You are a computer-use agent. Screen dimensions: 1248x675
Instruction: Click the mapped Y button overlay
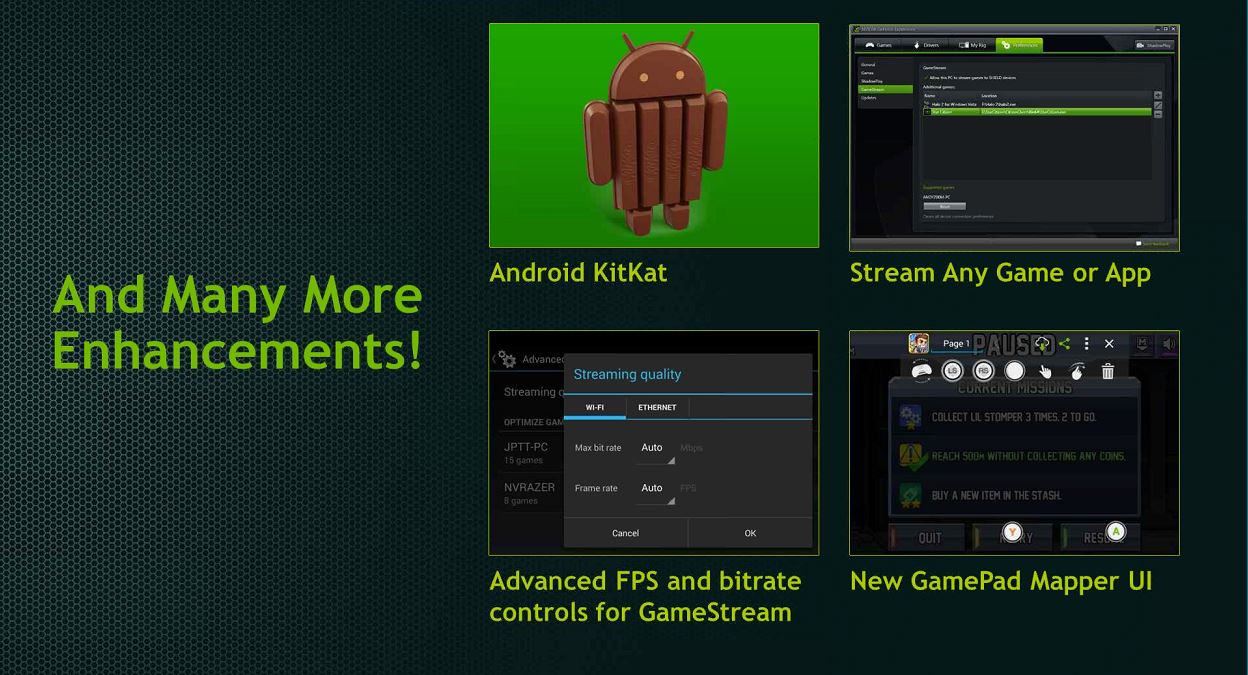pos(1012,532)
